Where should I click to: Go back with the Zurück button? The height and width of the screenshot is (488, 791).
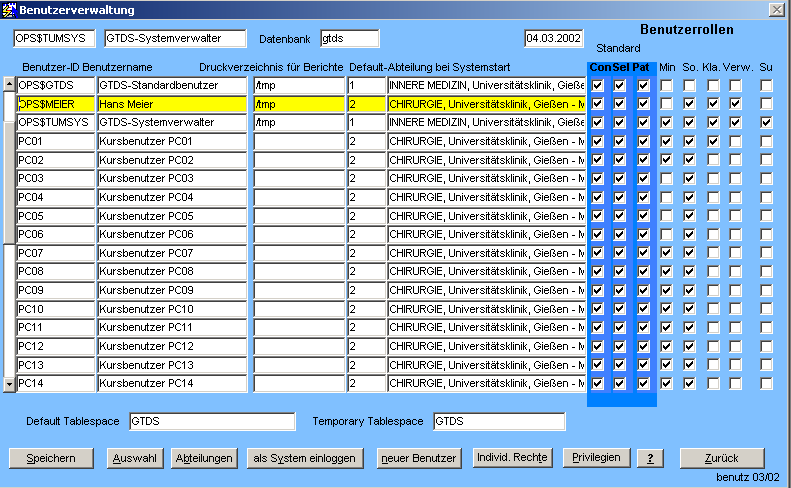[x=721, y=458]
